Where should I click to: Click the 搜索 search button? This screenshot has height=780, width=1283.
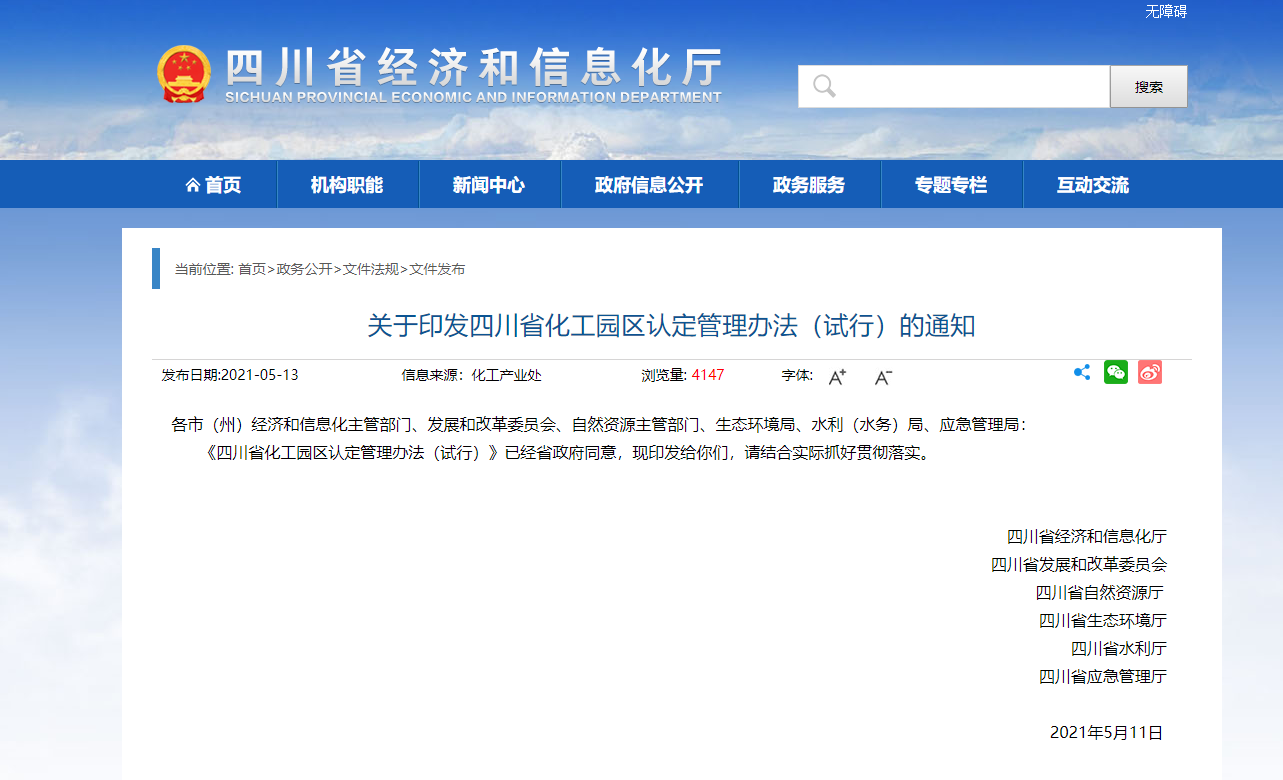pyautogui.click(x=1149, y=87)
